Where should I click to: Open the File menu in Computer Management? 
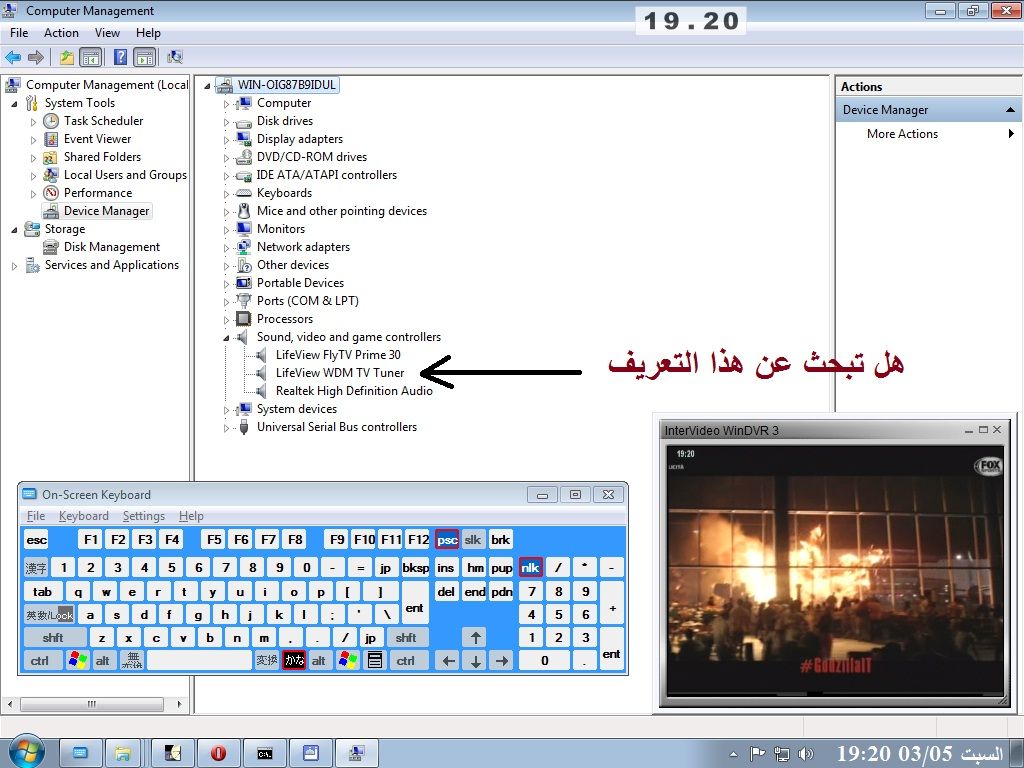pyautogui.click(x=19, y=33)
